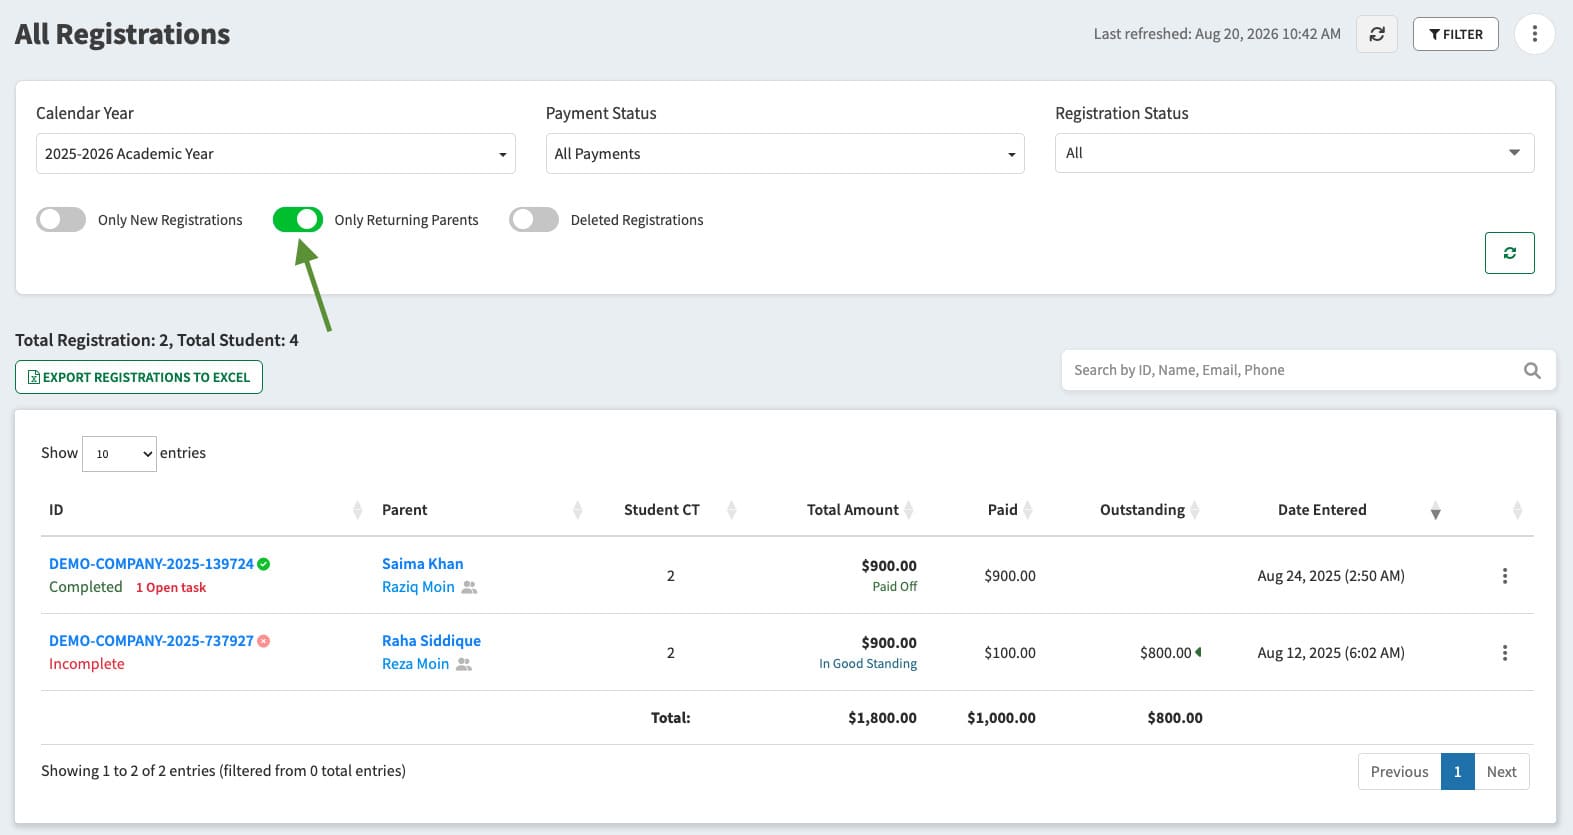Click the green reload filters icon button

pos(1509,253)
